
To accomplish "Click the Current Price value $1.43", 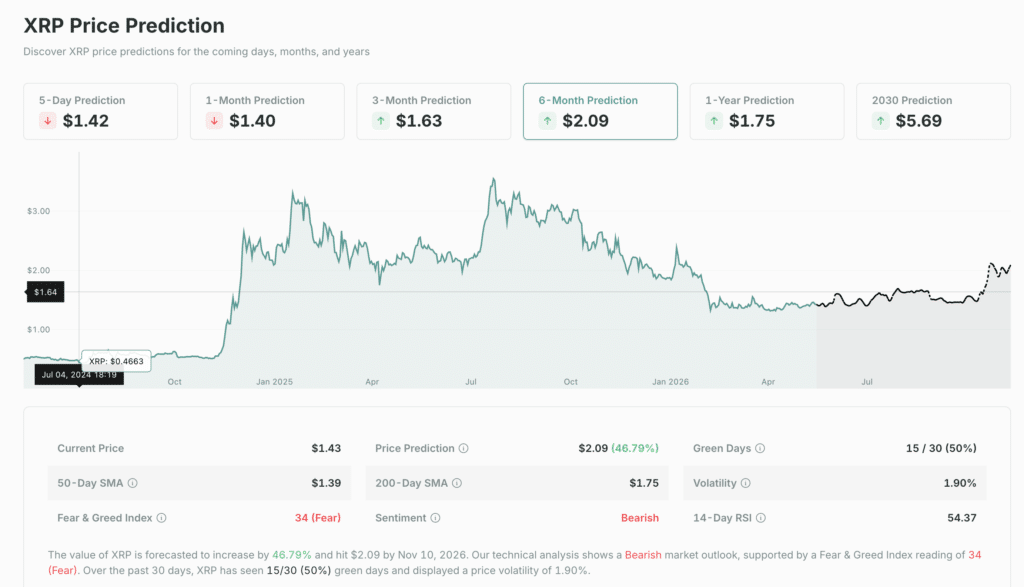I will [x=326, y=448].
